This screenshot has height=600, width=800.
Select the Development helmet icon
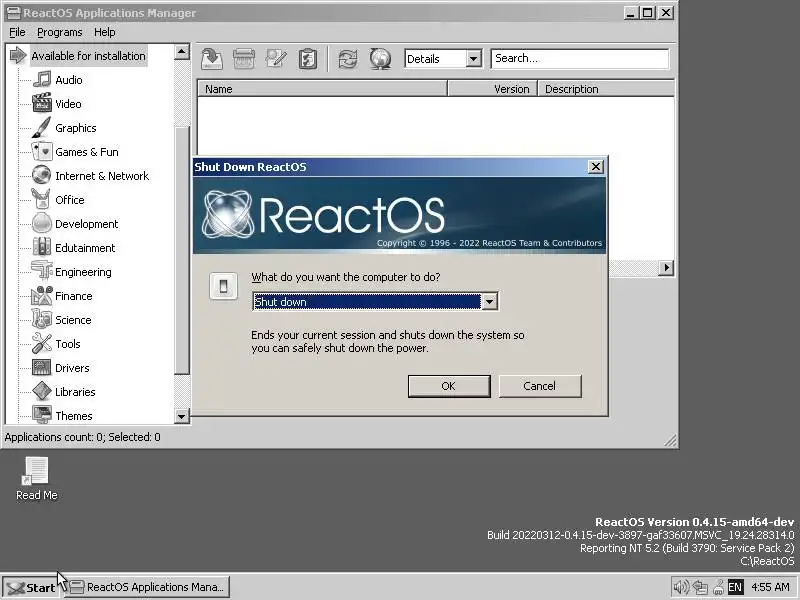(42, 223)
